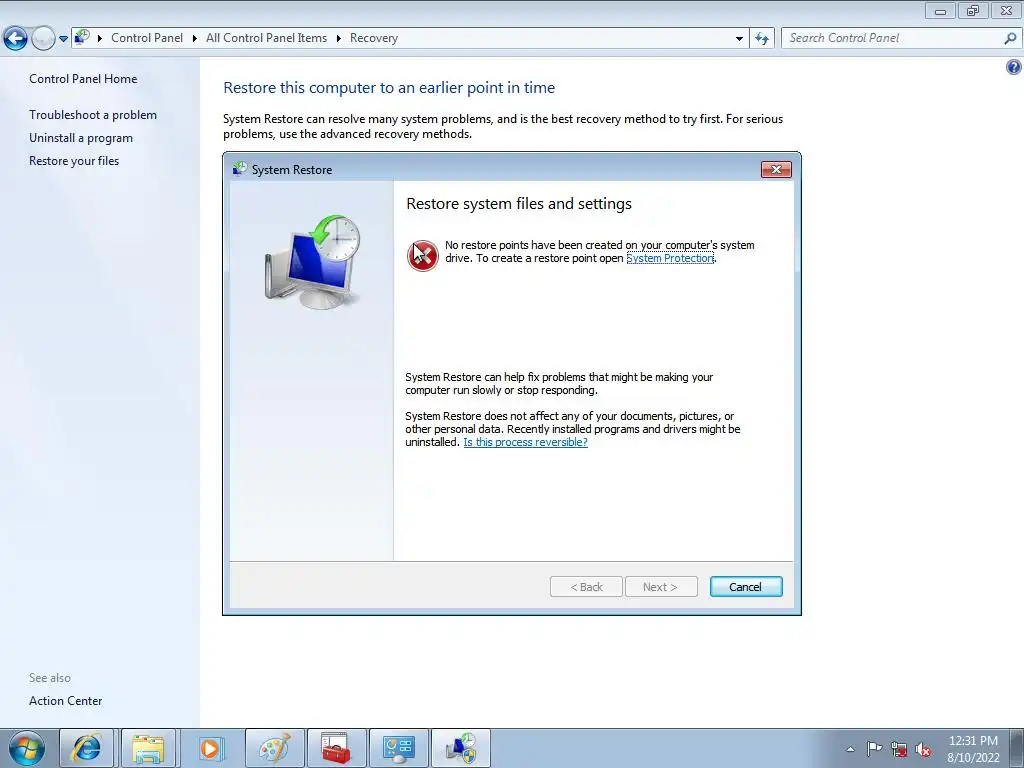Switch to System Restore taskbar button
This screenshot has height=768, width=1024.
460,748
